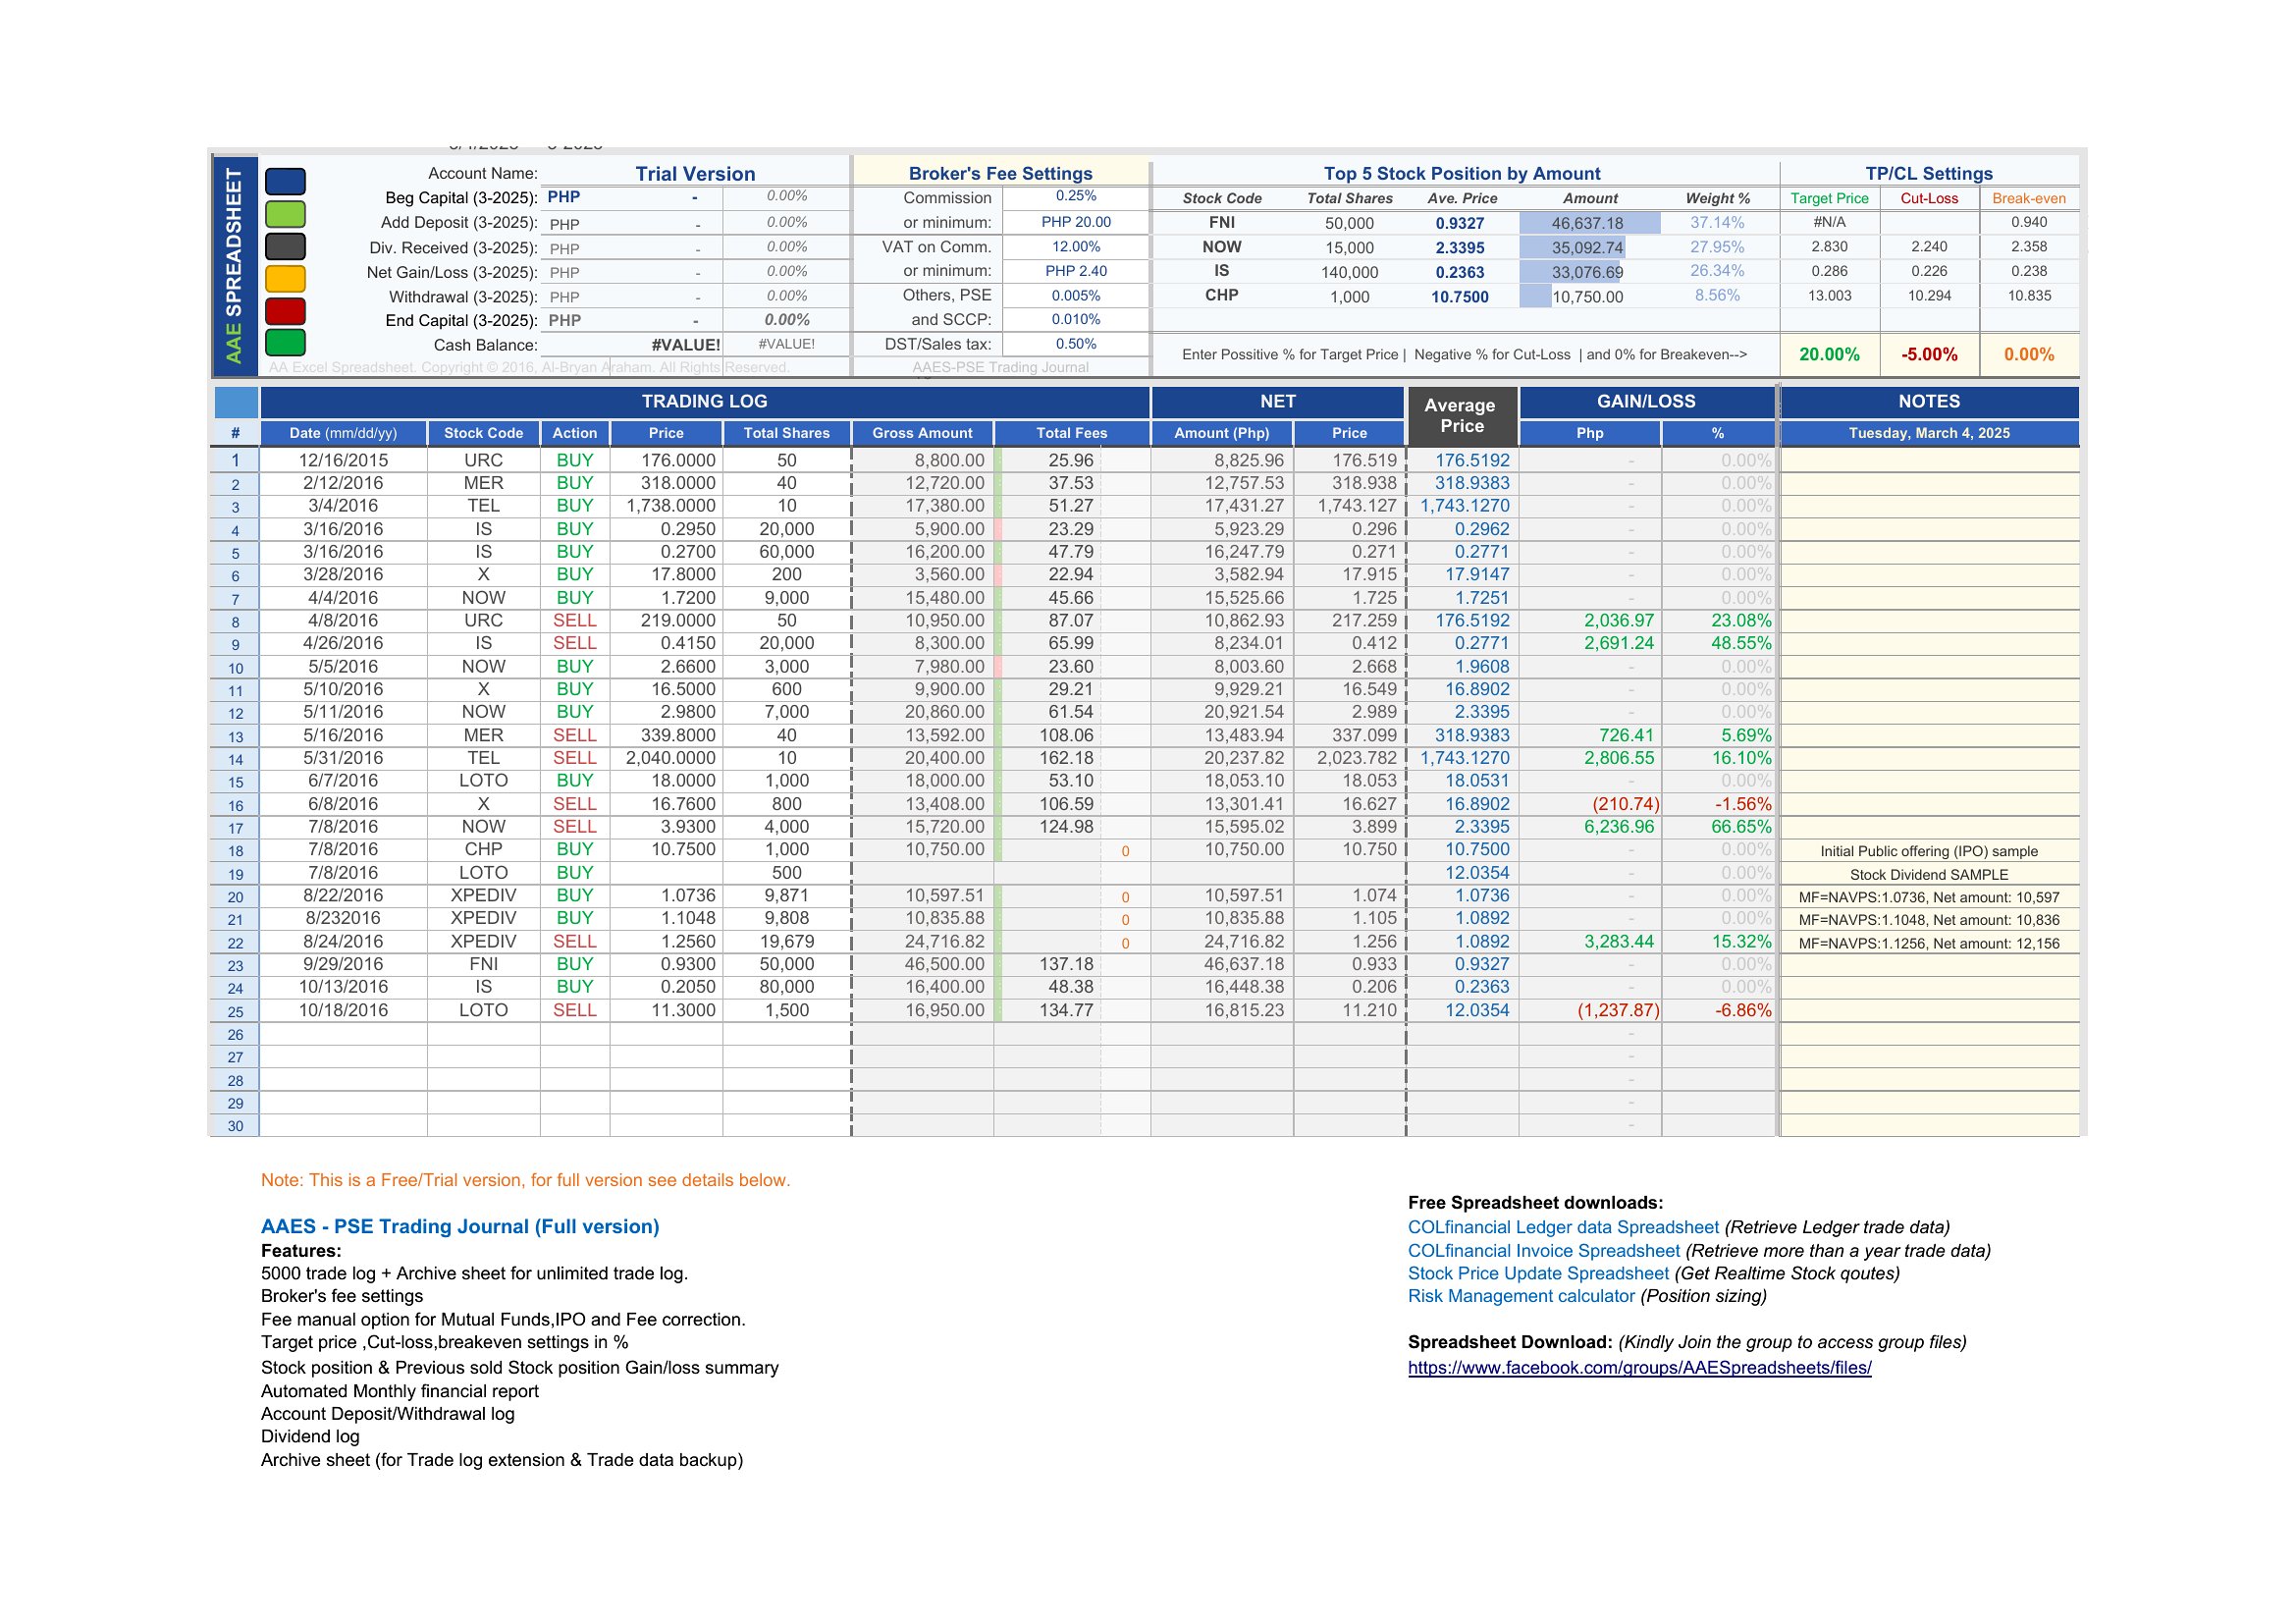Select the Commission 0.25% fee cell
Screen dimensions: 2296x1624
point(1076,197)
